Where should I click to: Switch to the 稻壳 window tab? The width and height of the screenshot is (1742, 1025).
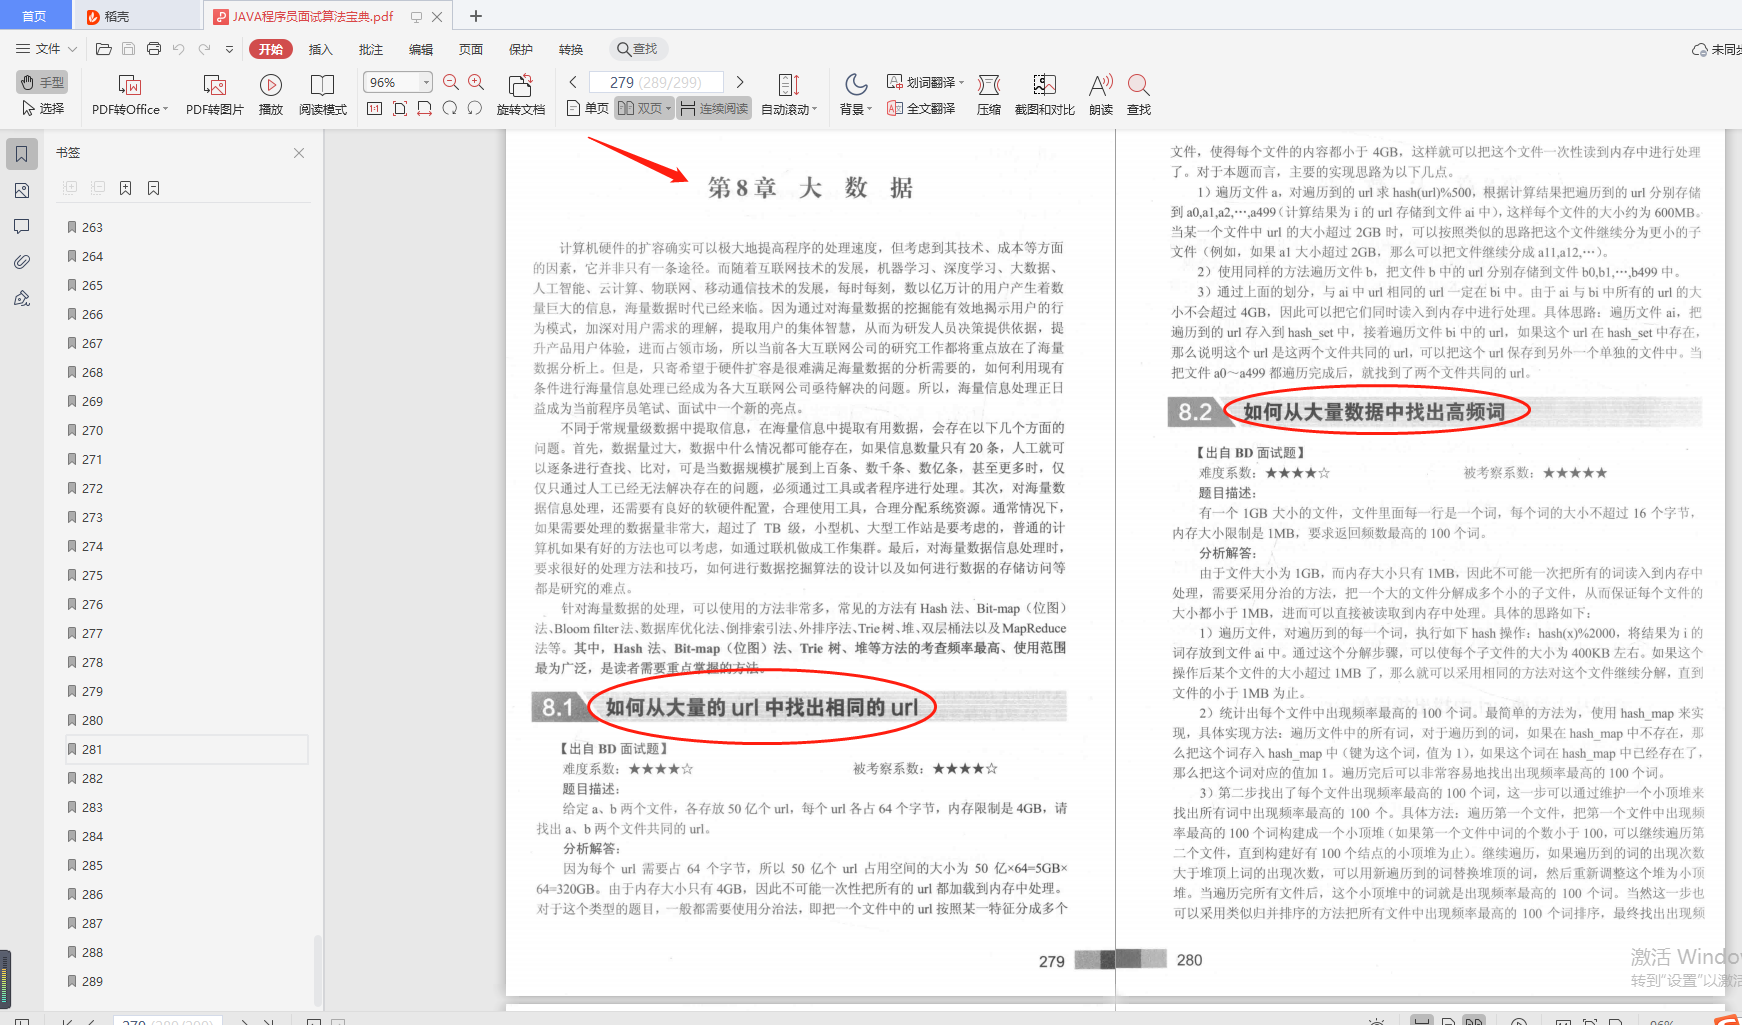tap(137, 16)
